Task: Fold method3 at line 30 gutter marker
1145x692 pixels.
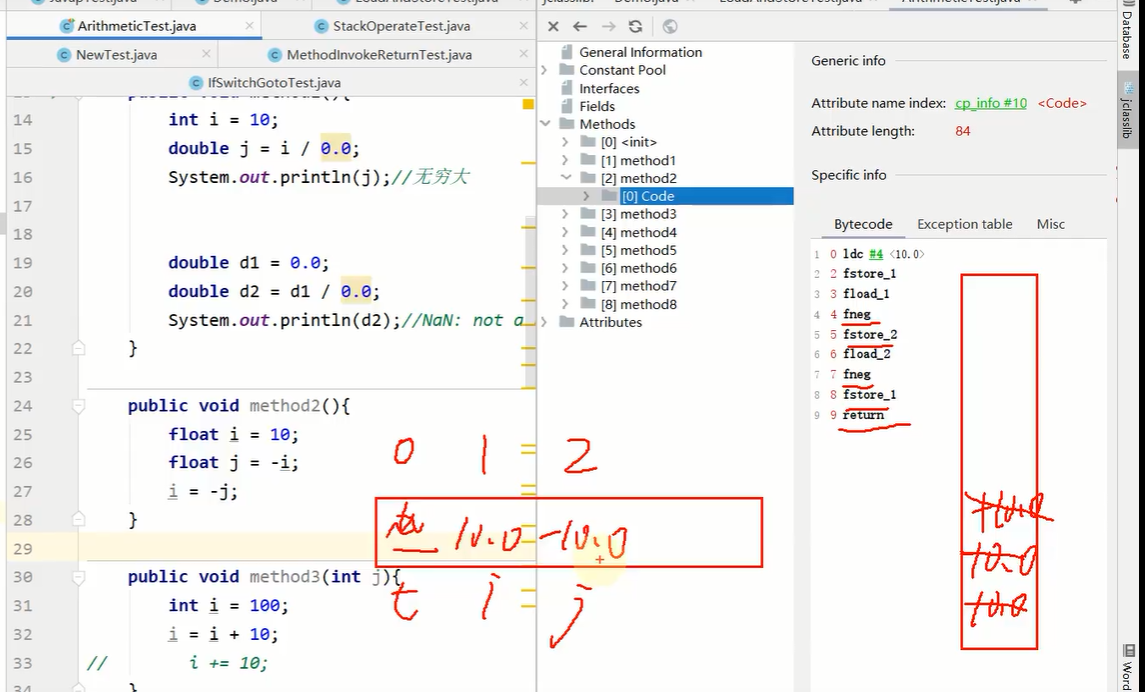Action: tap(79, 577)
